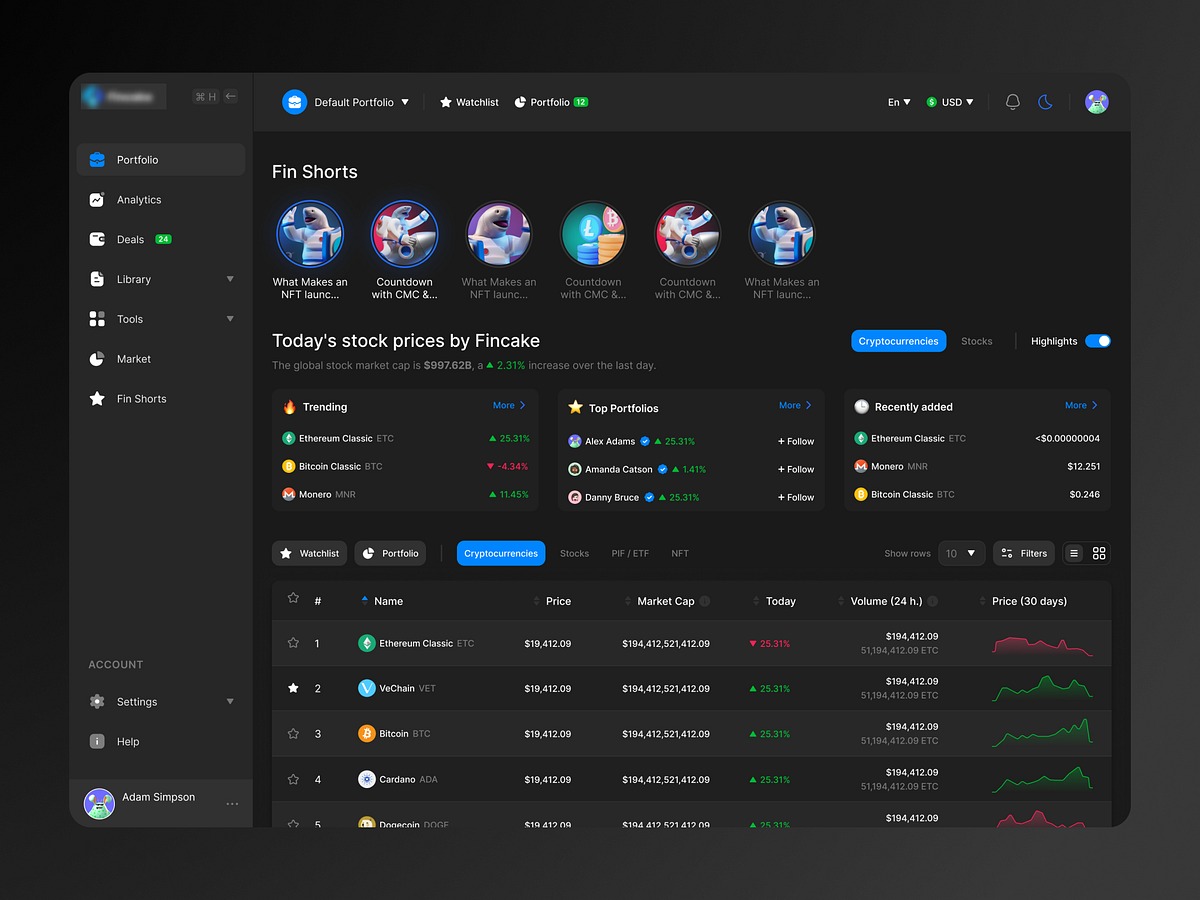Screen dimensions: 1200x900
Task: Open the Default Portfolio dropdown
Action: click(x=346, y=102)
